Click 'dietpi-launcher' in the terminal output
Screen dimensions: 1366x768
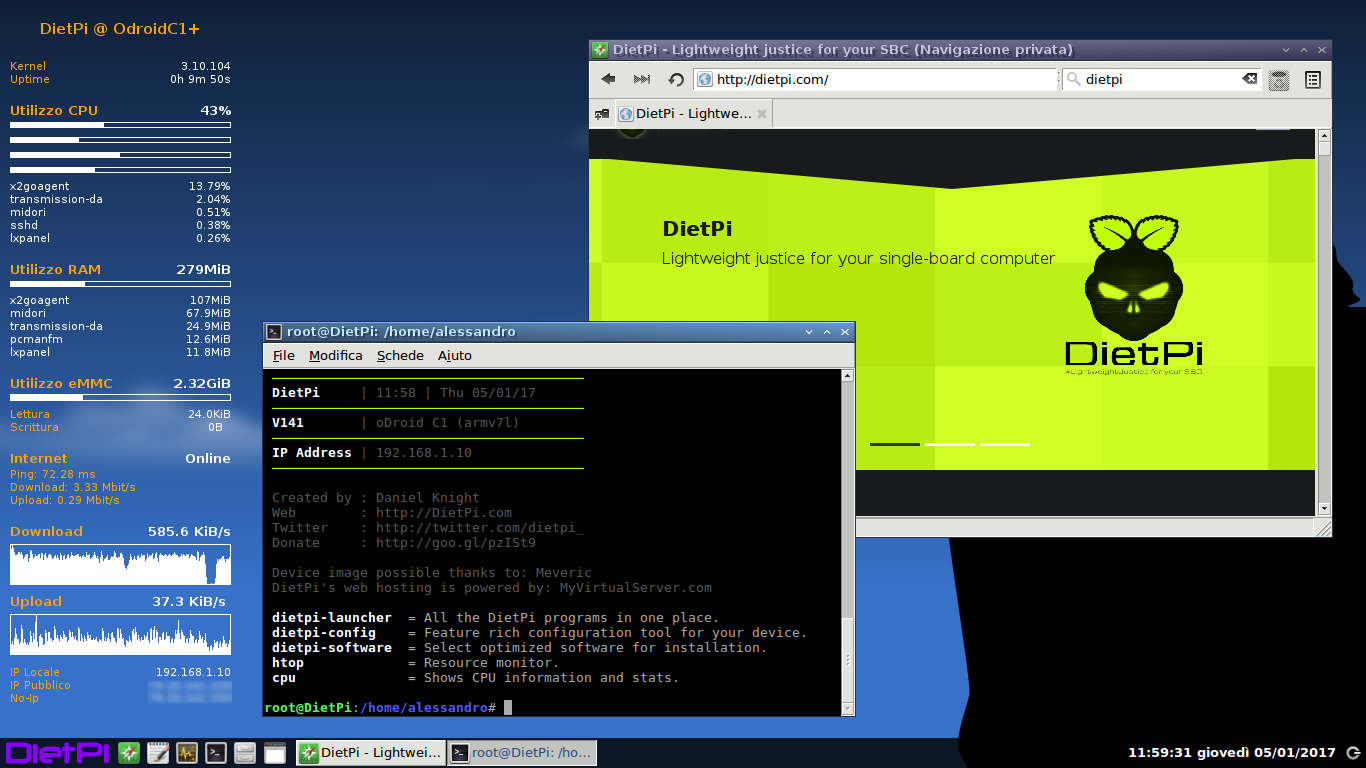[332, 618]
